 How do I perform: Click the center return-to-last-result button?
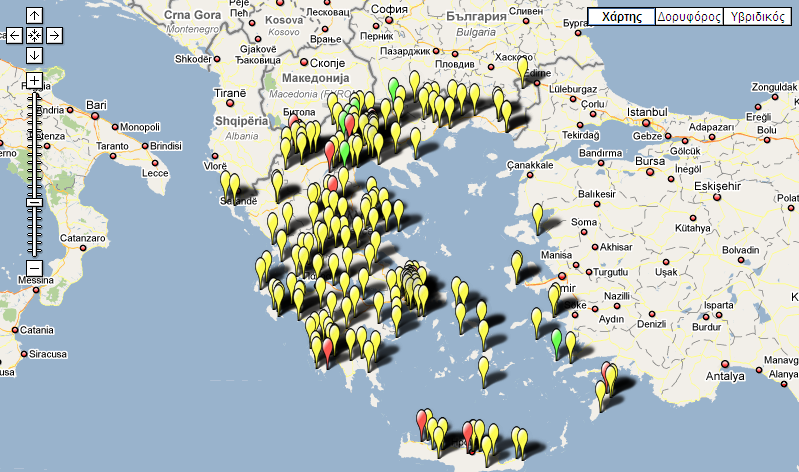click(34, 36)
